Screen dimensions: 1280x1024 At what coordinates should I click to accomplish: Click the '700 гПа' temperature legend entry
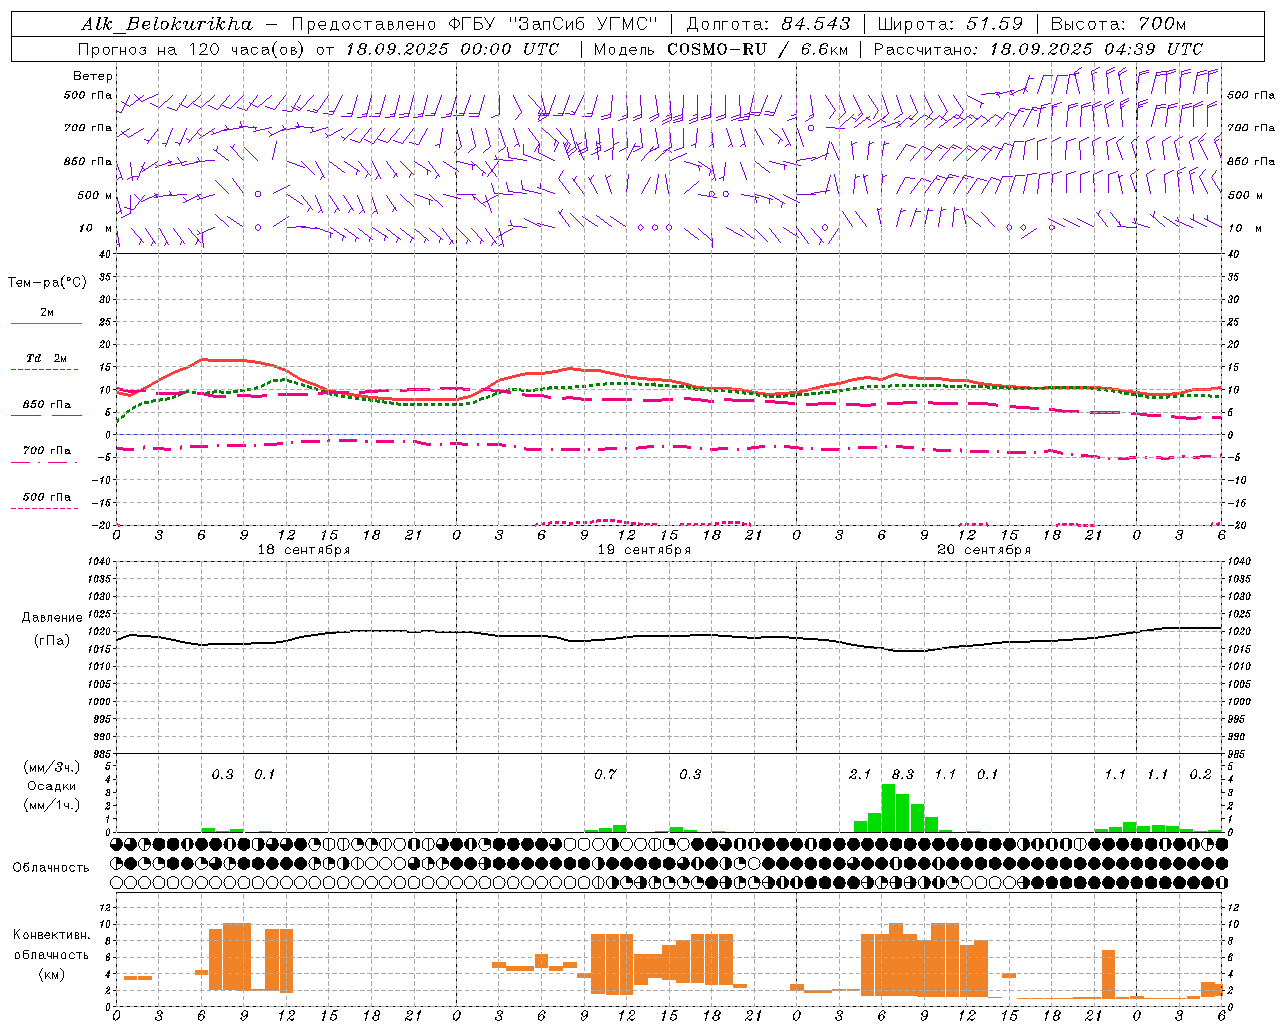[x=47, y=451]
